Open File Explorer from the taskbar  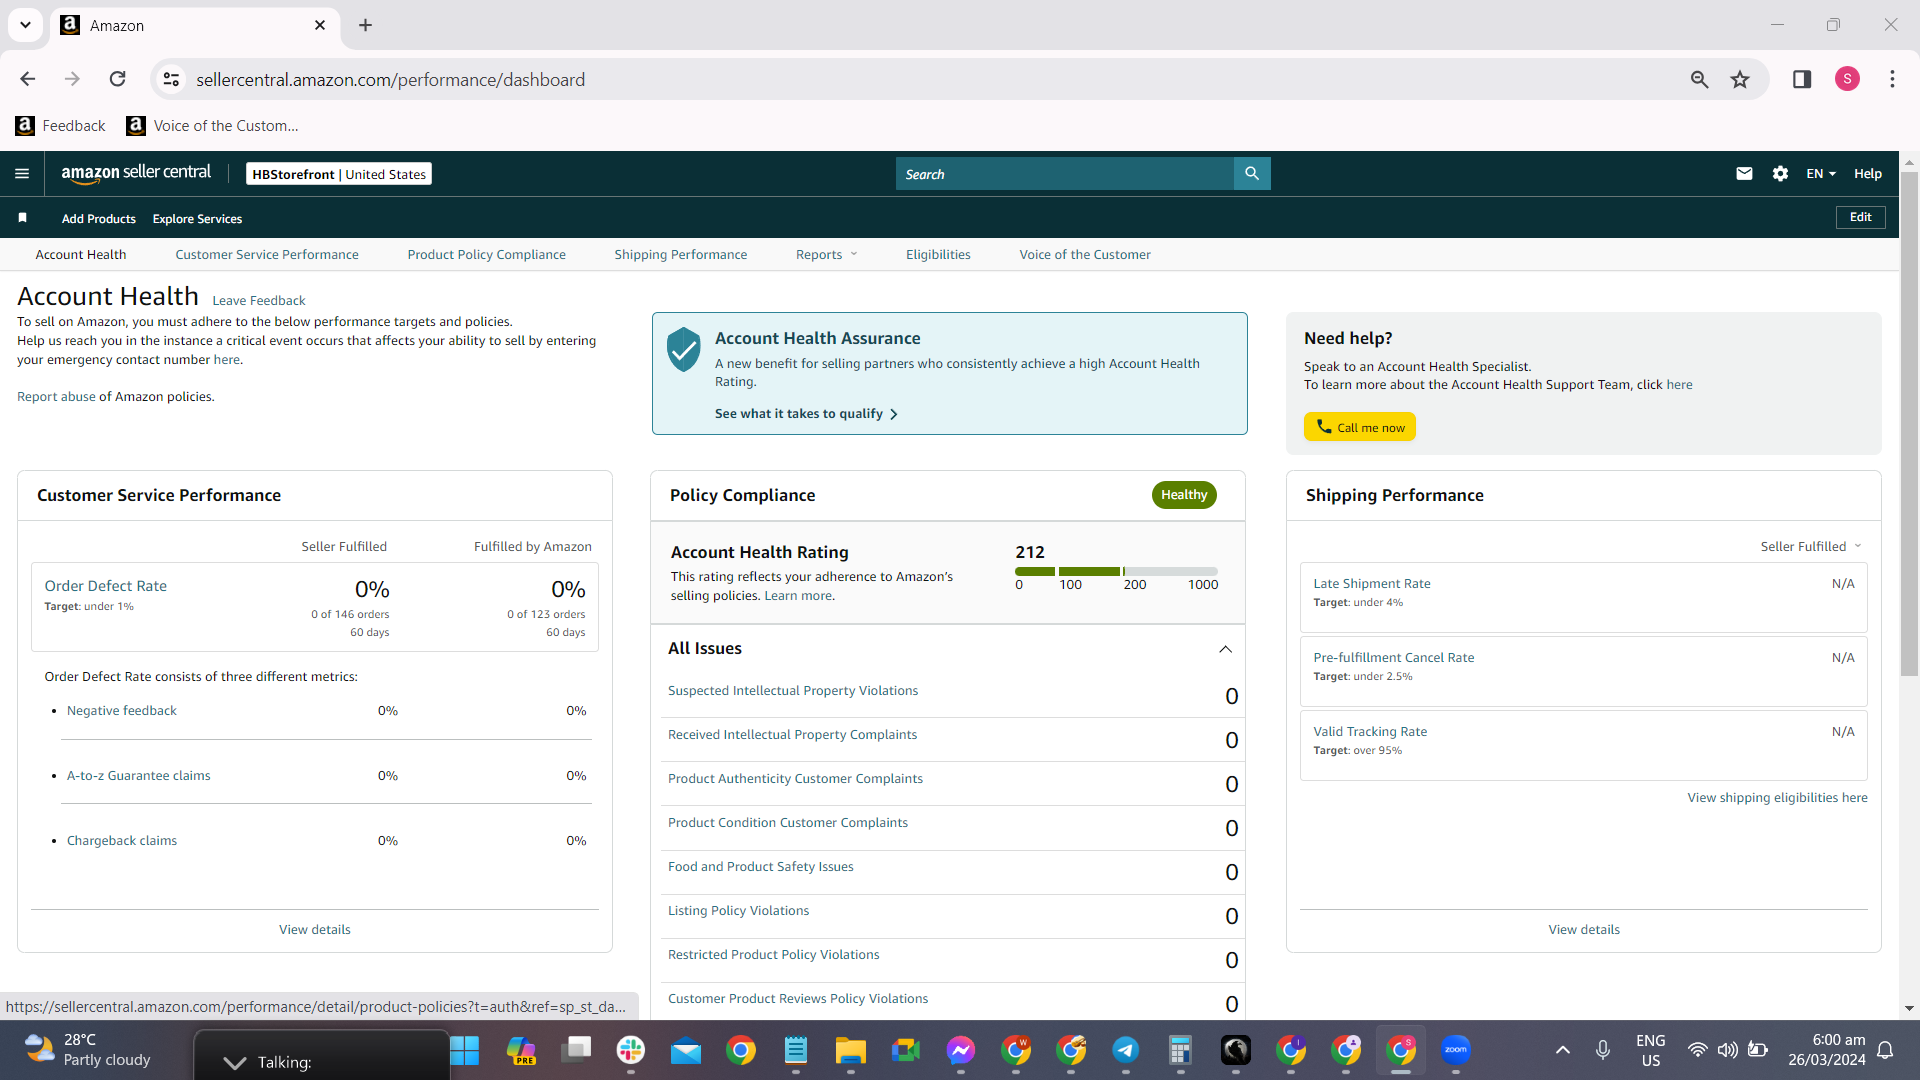851,1050
